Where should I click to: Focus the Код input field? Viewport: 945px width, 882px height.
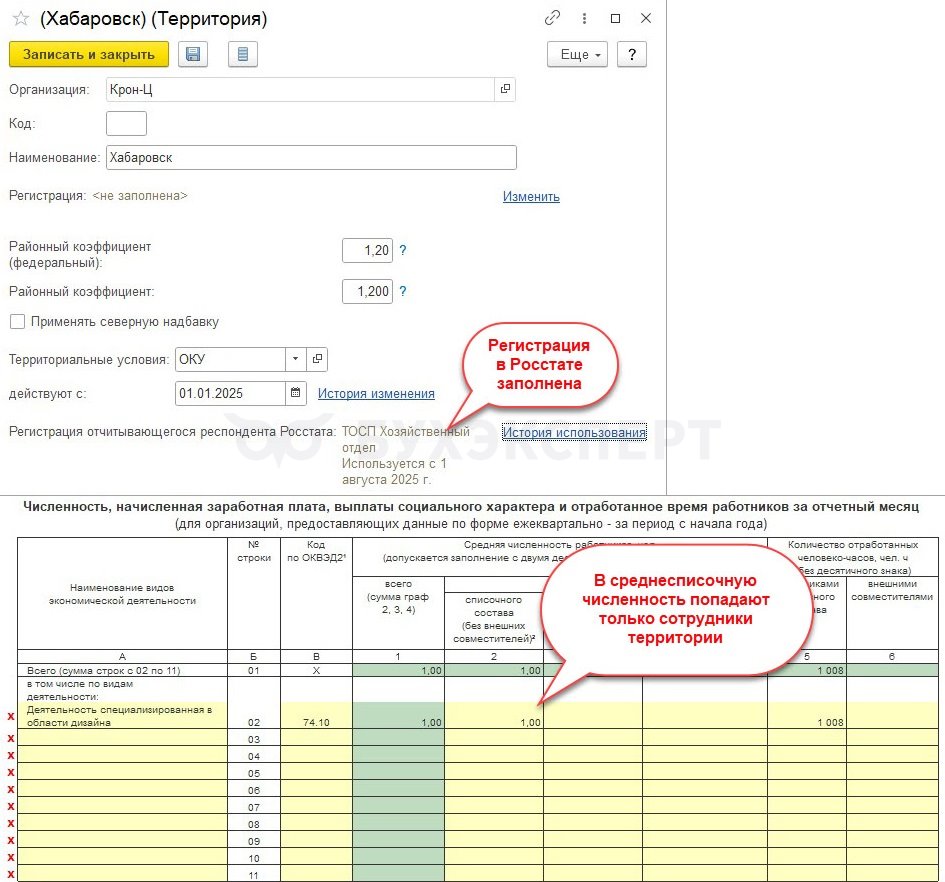coord(127,124)
